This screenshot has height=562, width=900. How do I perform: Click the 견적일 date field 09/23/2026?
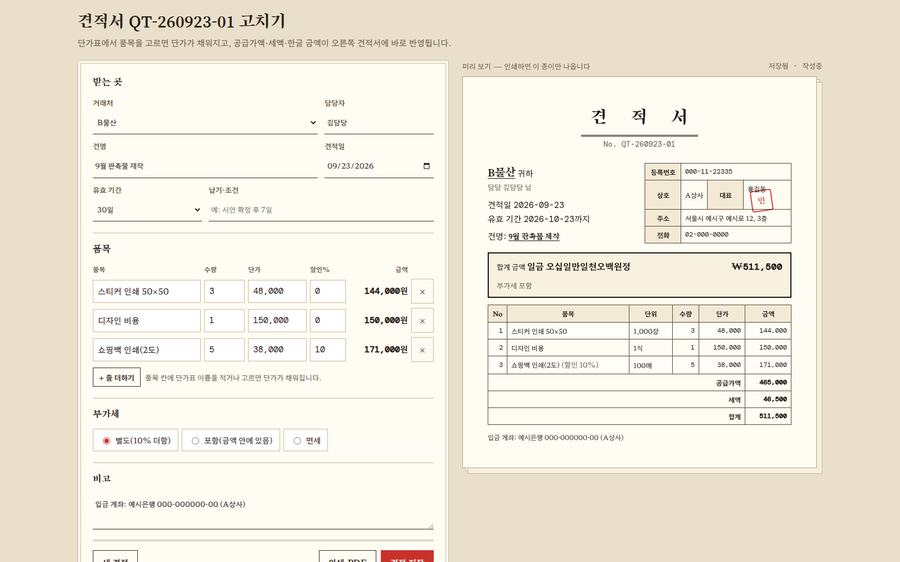(x=379, y=166)
